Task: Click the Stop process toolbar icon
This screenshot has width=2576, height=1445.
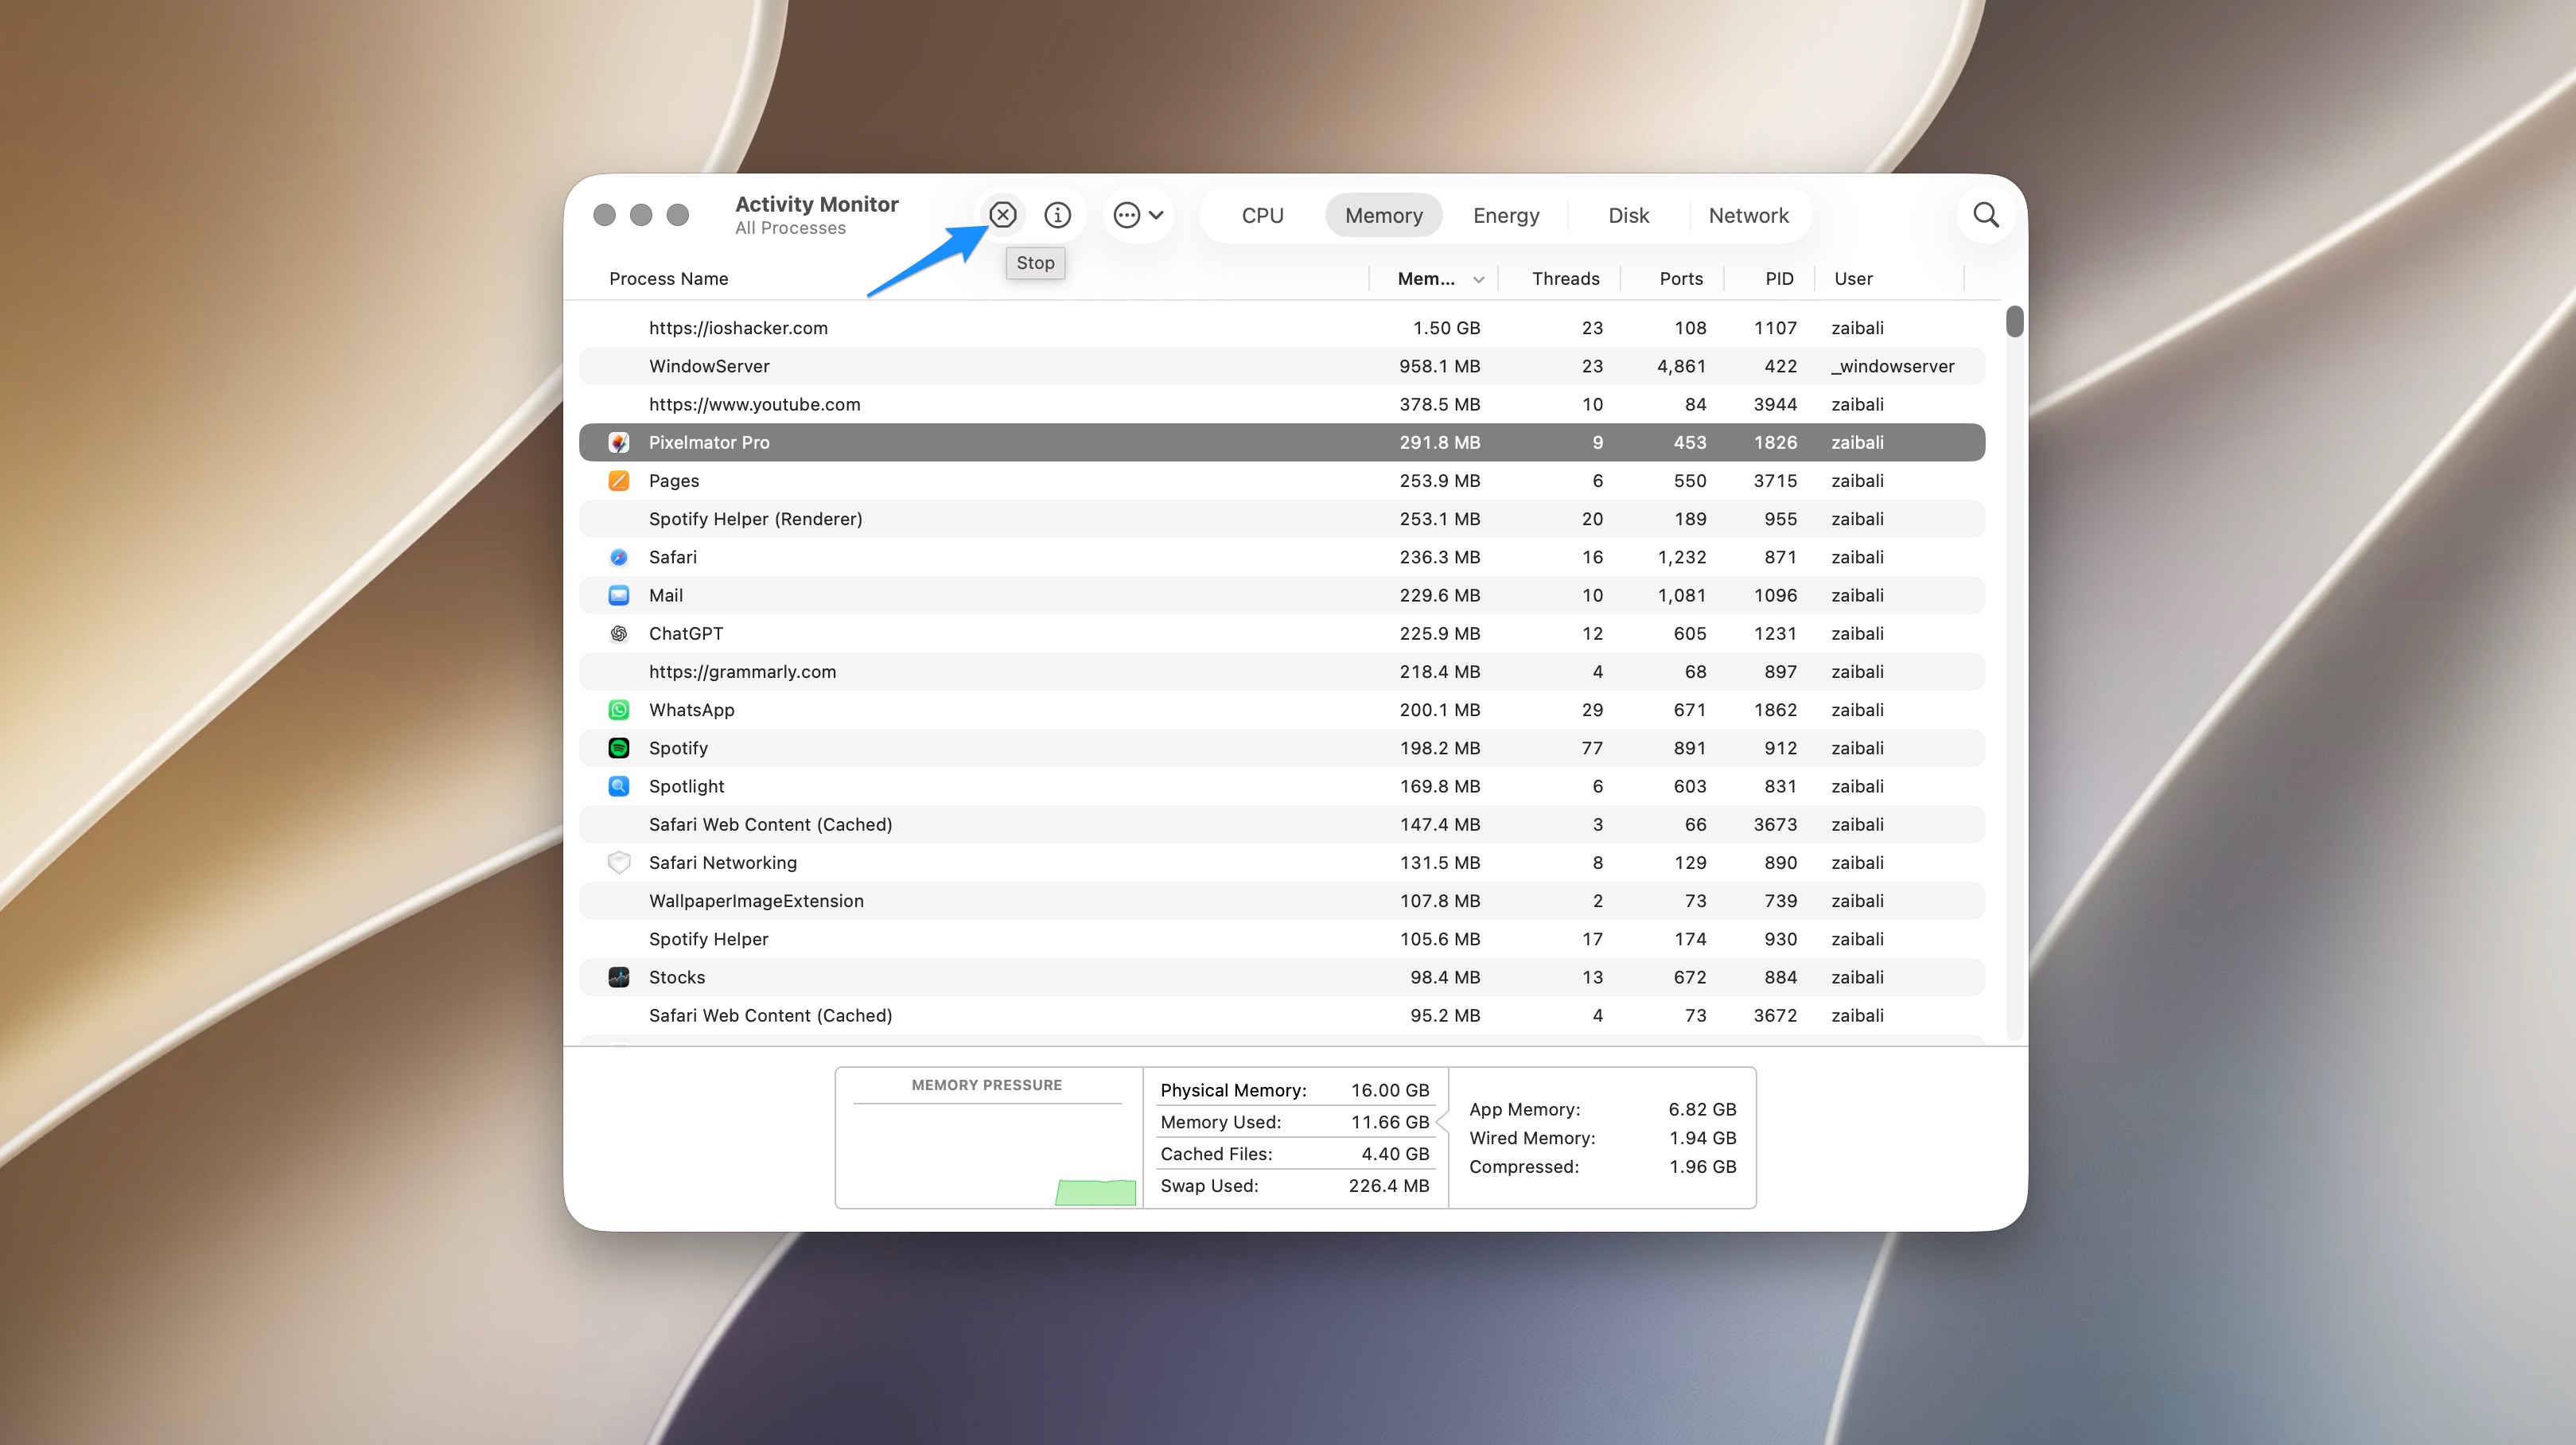Action: click(x=1002, y=215)
